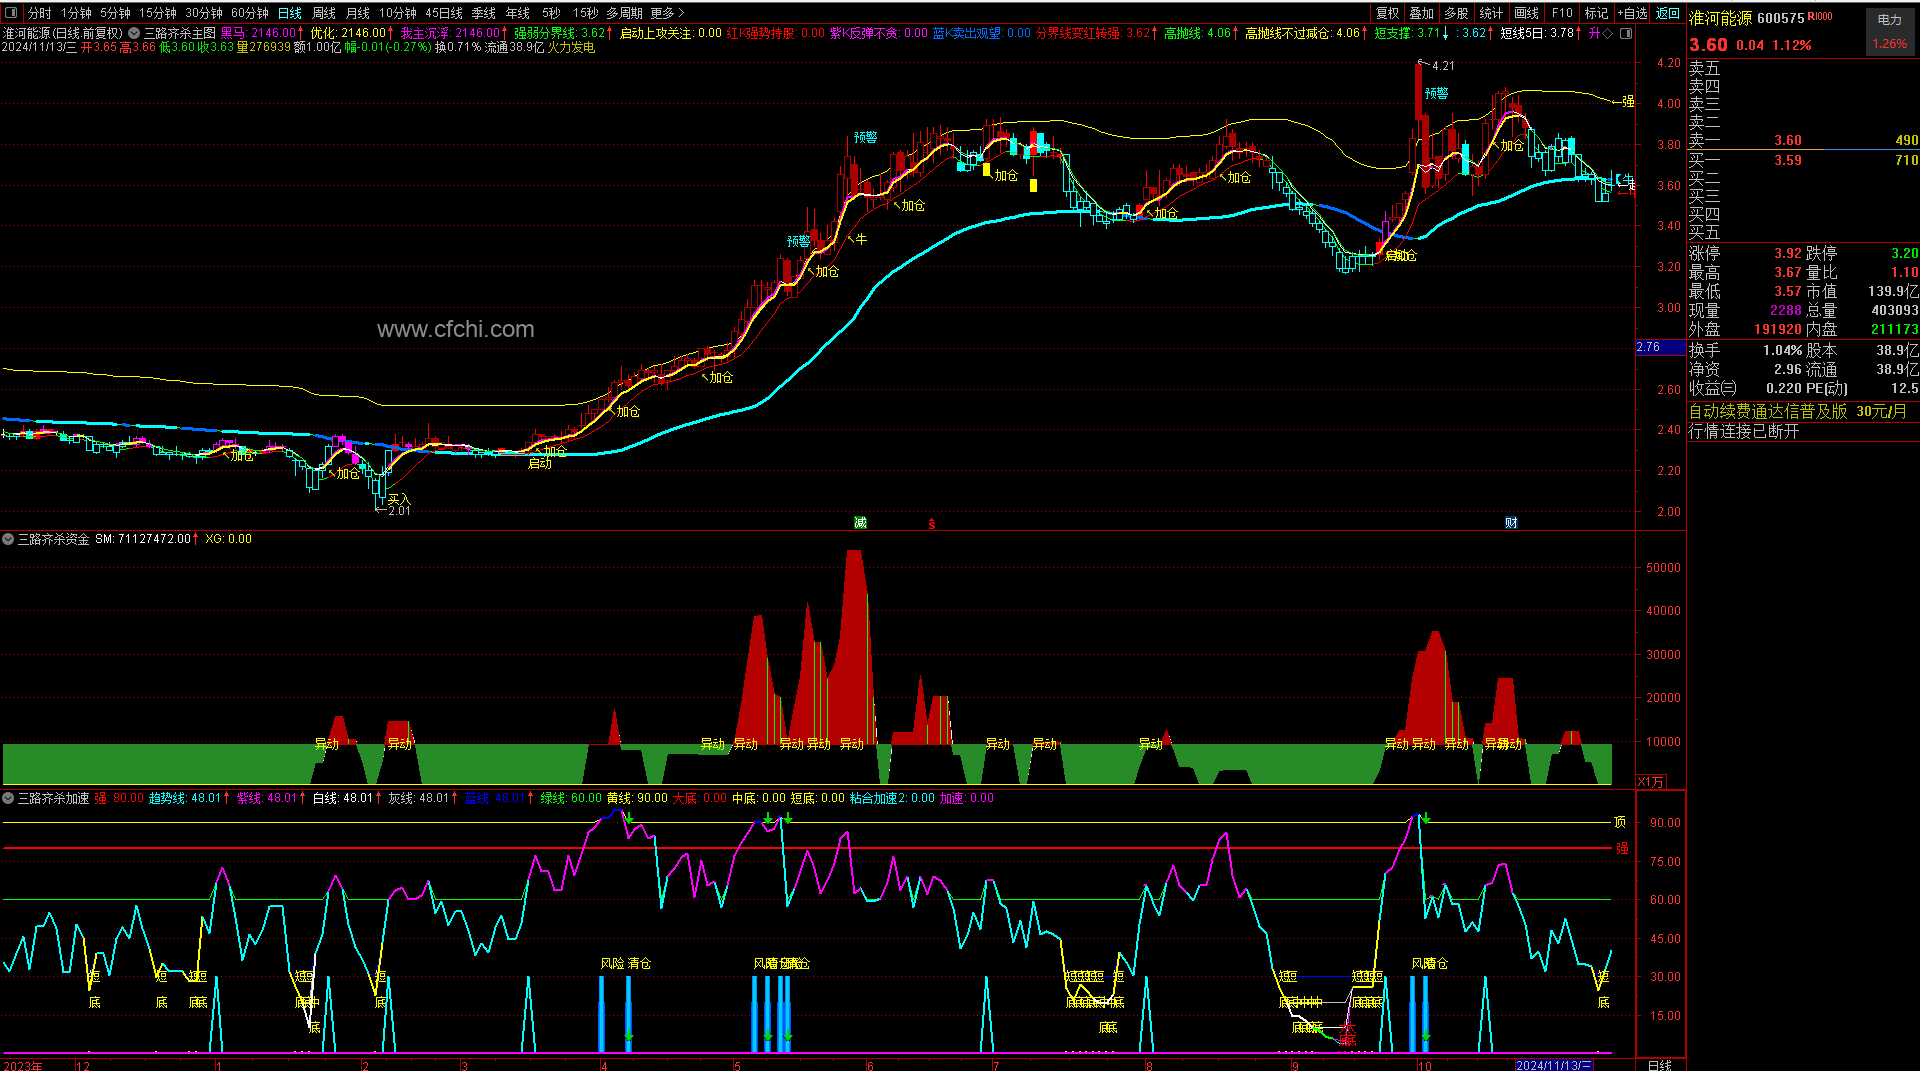The width and height of the screenshot is (1920, 1071).
Task: Click the 市值 value 139.9亿
Action: [1893, 291]
